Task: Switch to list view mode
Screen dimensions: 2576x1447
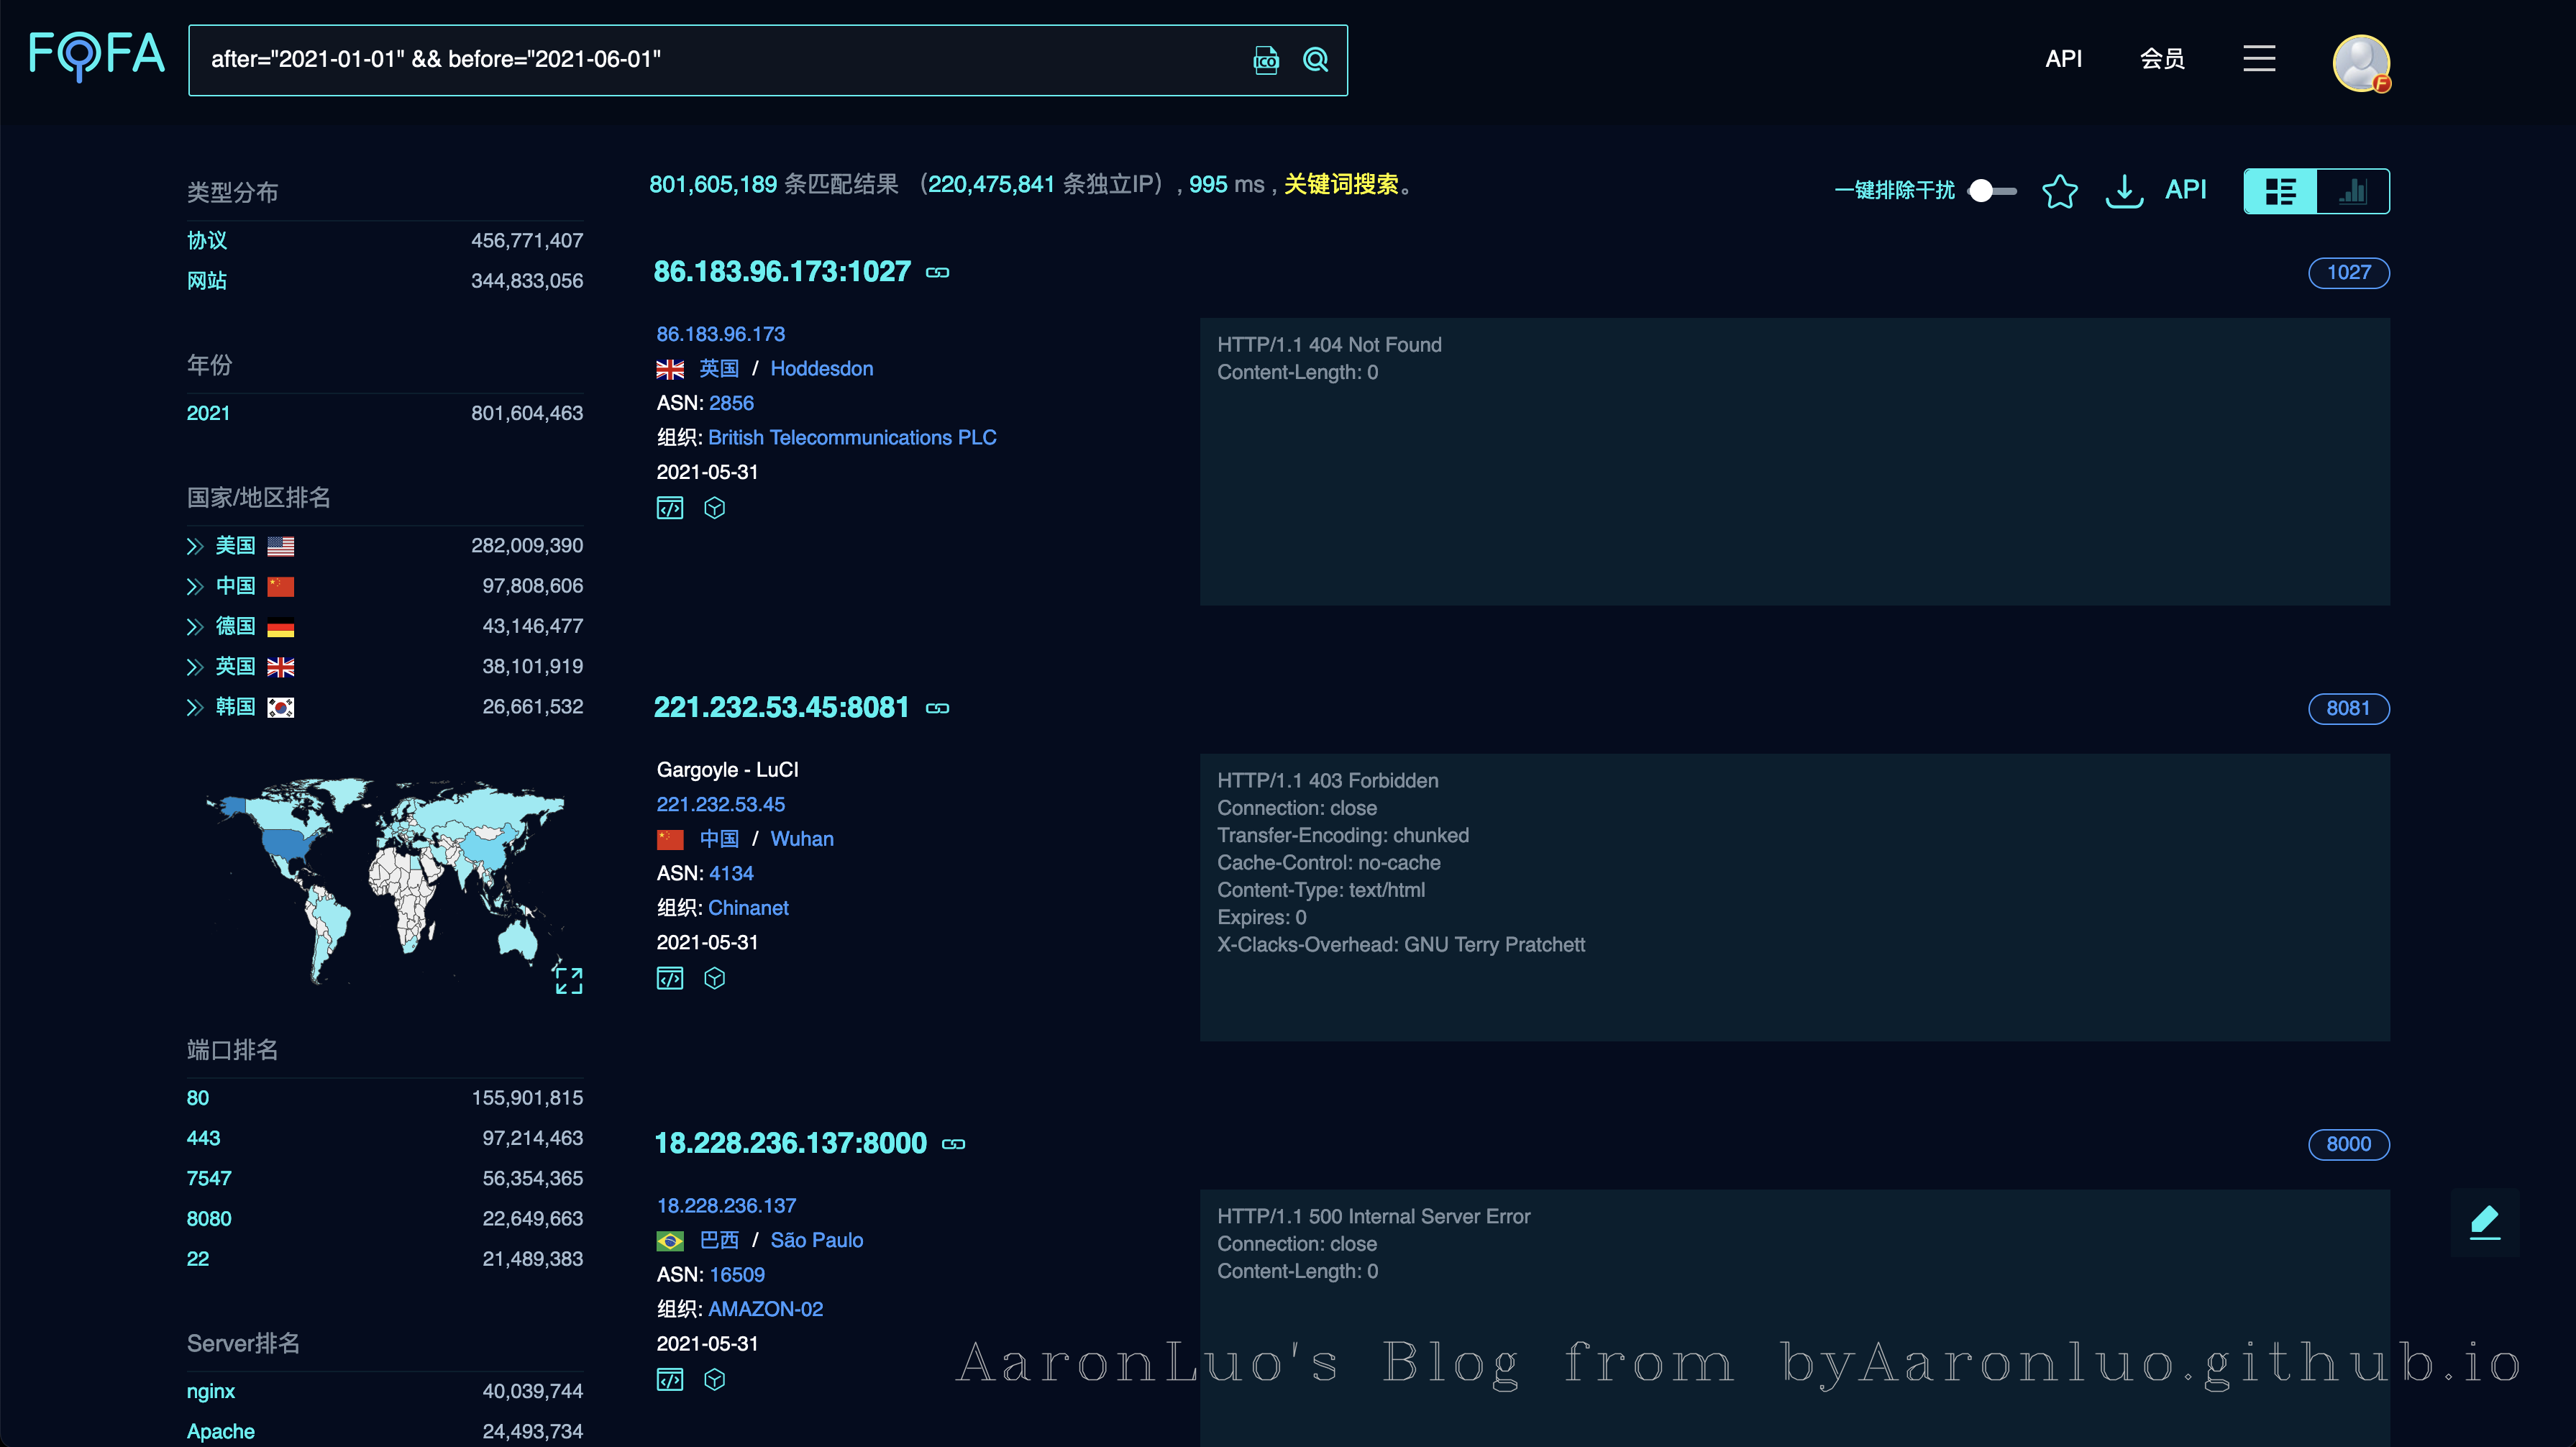Action: pos(2280,191)
